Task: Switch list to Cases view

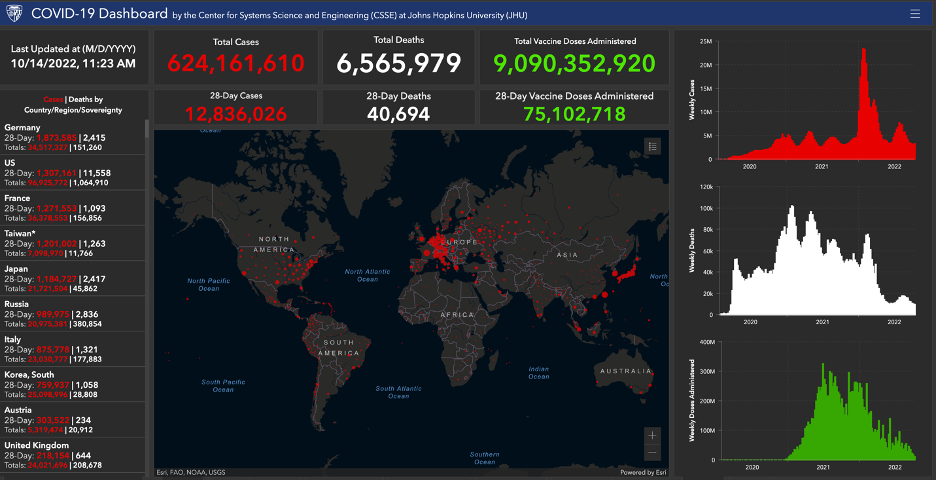Action: [53, 100]
